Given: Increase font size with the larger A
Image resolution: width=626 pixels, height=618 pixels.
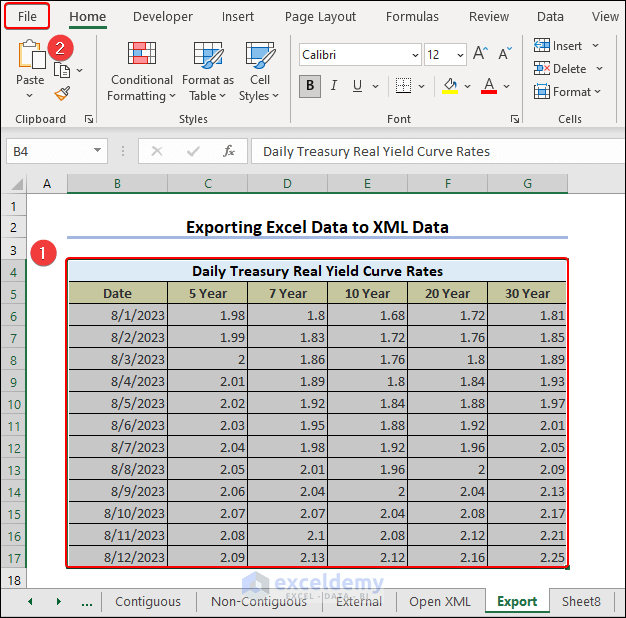Looking at the screenshot, I should point(480,54).
